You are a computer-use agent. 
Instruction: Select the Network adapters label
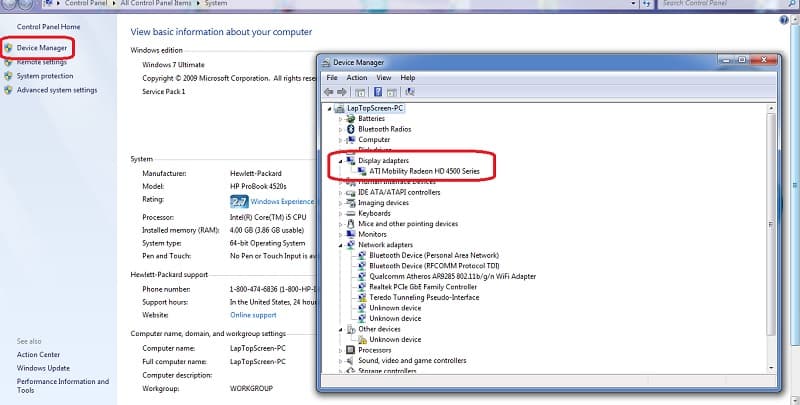point(385,245)
